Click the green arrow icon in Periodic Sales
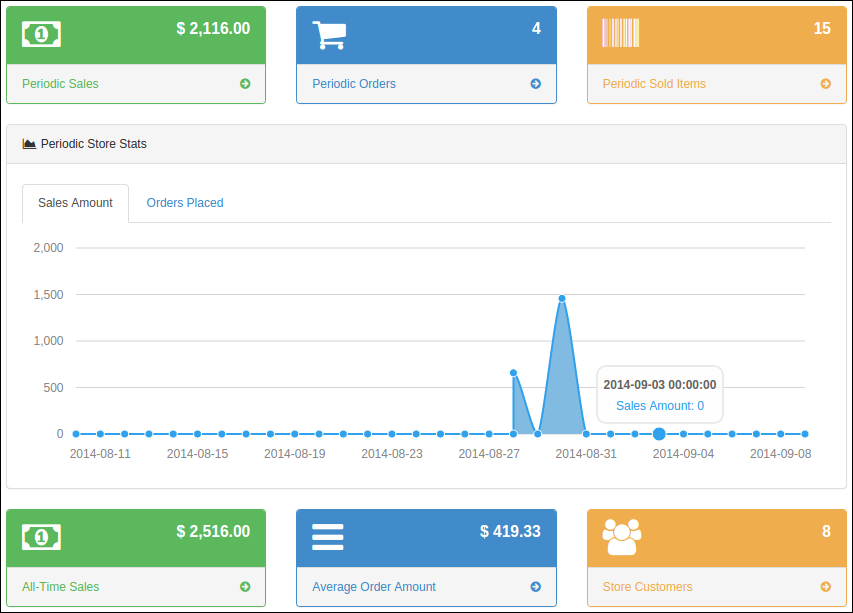The height and width of the screenshot is (613, 853). (x=245, y=84)
